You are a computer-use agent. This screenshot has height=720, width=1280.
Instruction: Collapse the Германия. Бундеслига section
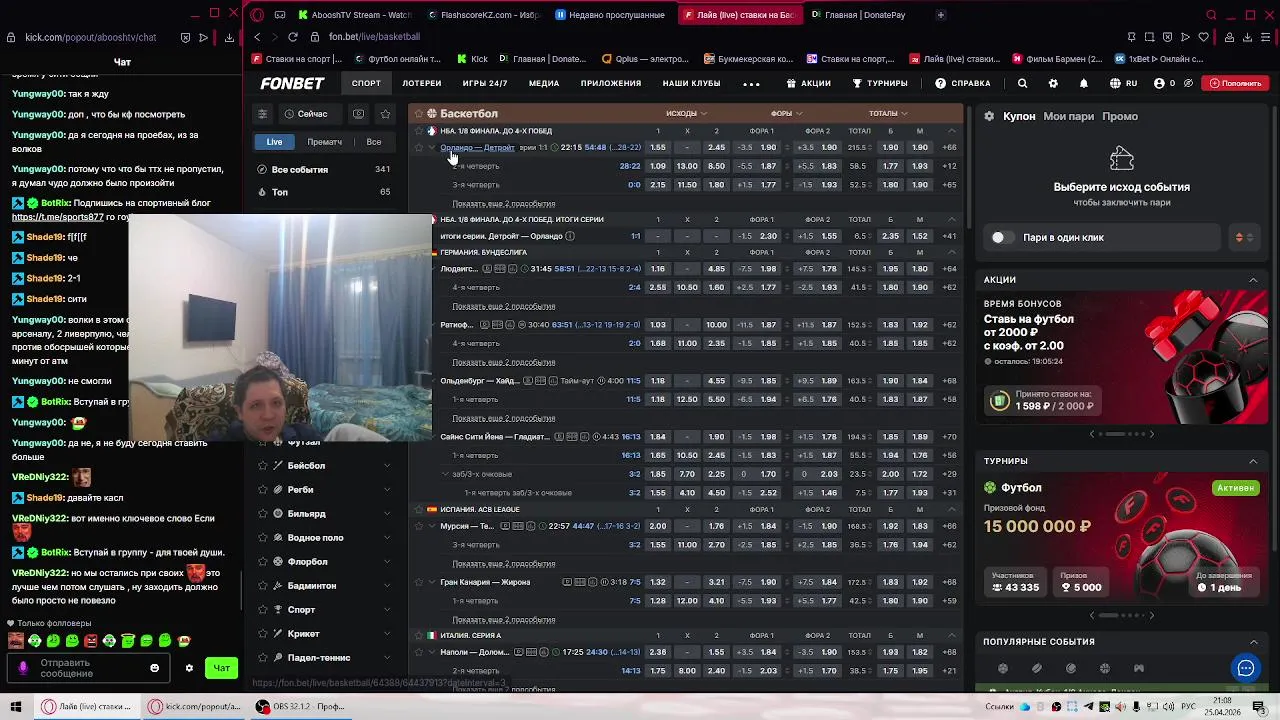pyautogui.click(x=951, y=253)
